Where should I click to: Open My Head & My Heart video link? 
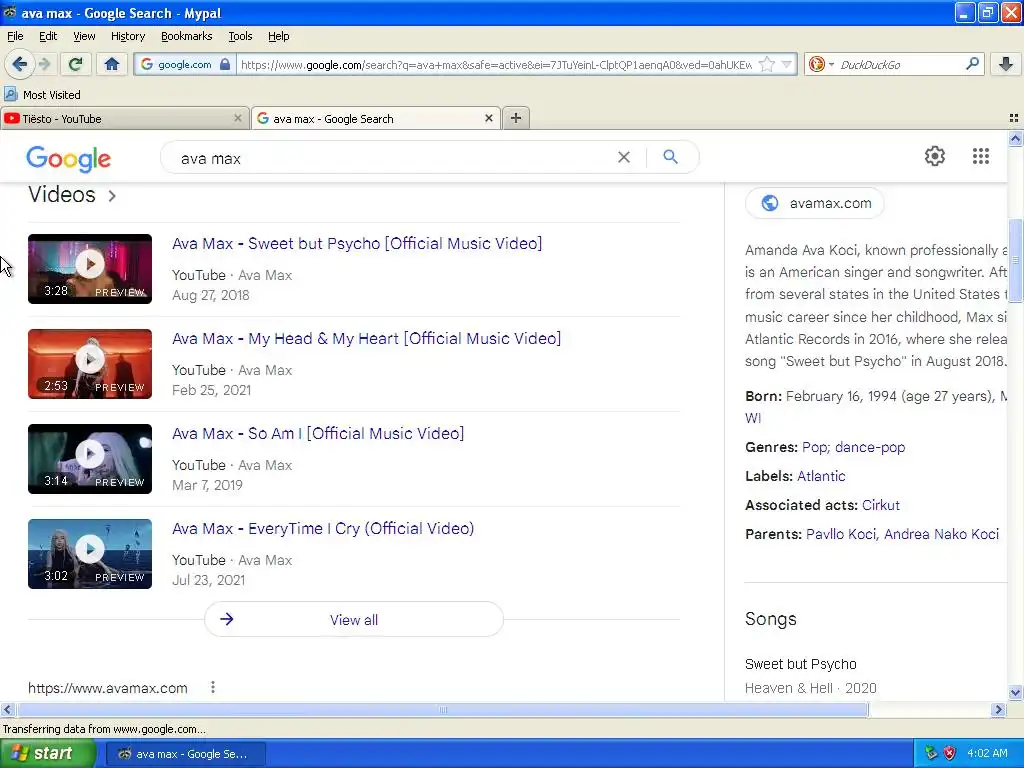pyautogui.click(x=366, y=339)
